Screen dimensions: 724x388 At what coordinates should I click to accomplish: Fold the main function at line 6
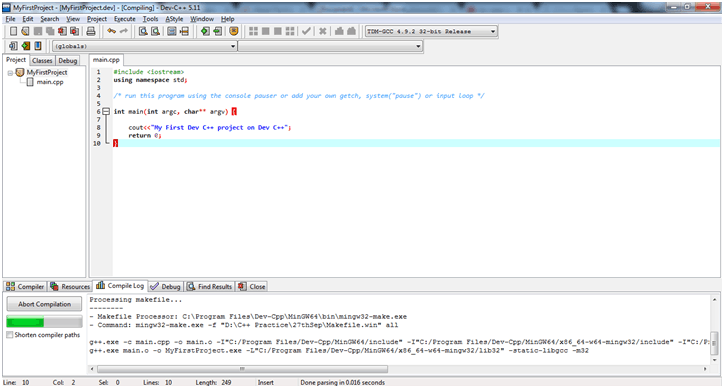[x=106, y=111]
